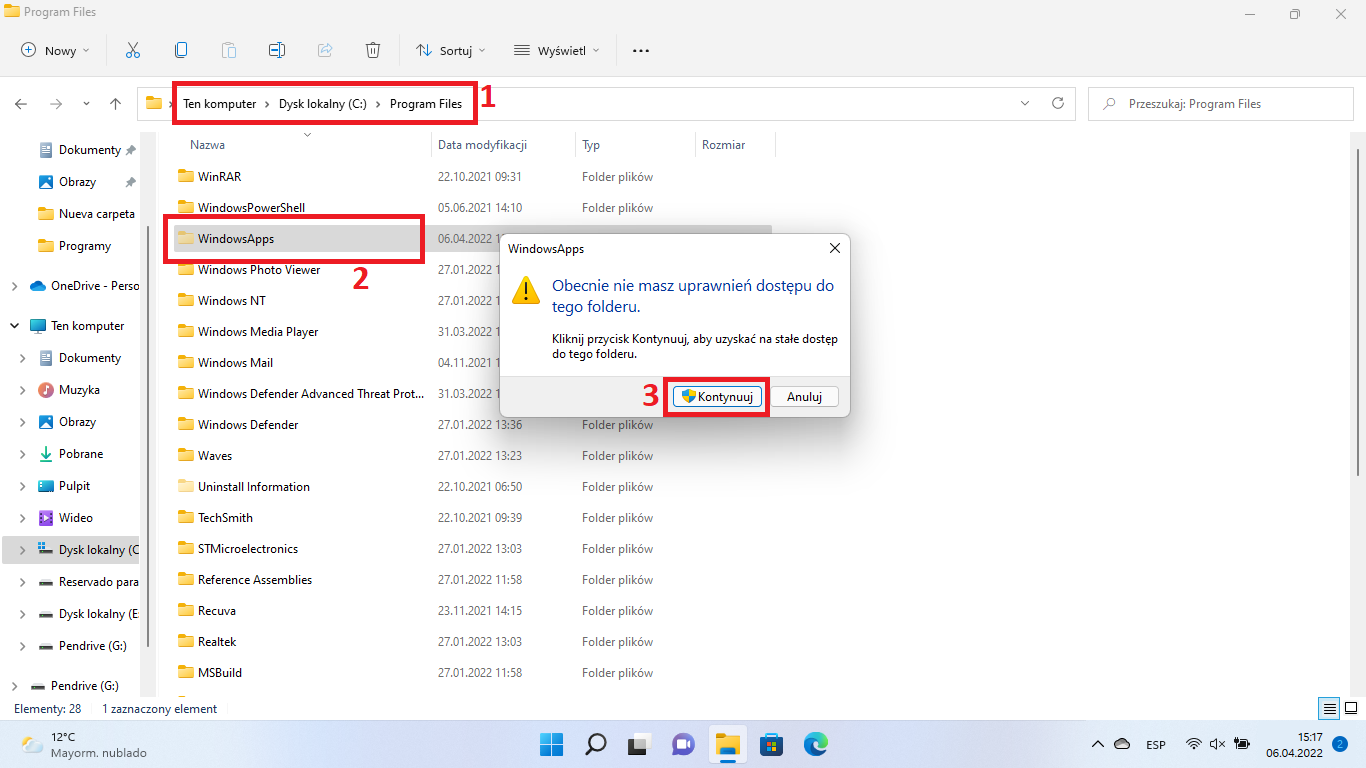Expand the OneDrive tree node
Viewport: 1366px width, 768px height.
(14, 286)
